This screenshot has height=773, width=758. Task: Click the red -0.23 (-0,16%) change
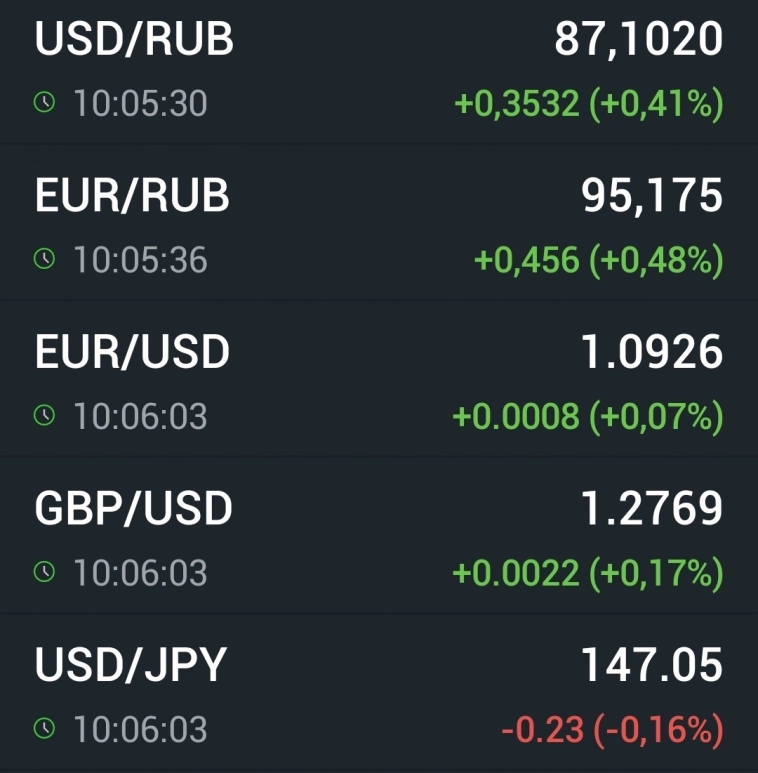[x=612, y=729]
